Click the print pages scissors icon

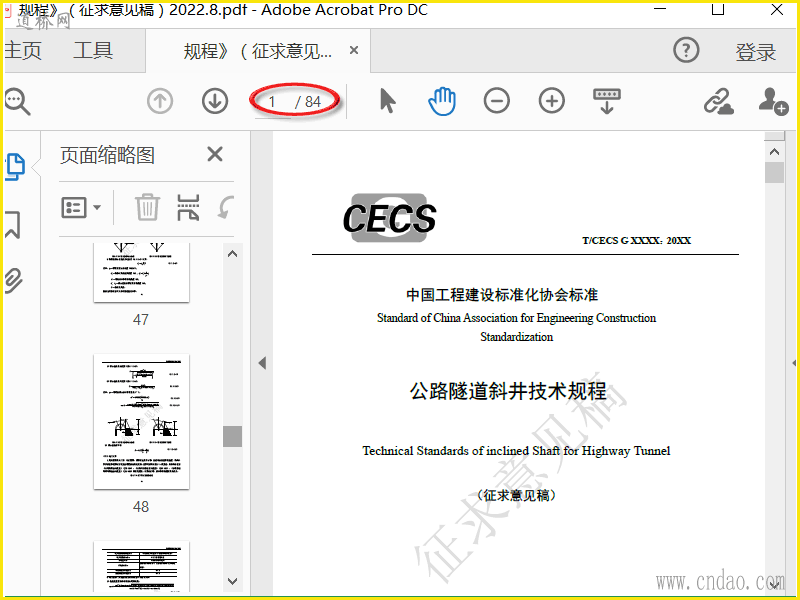(188, 207)
